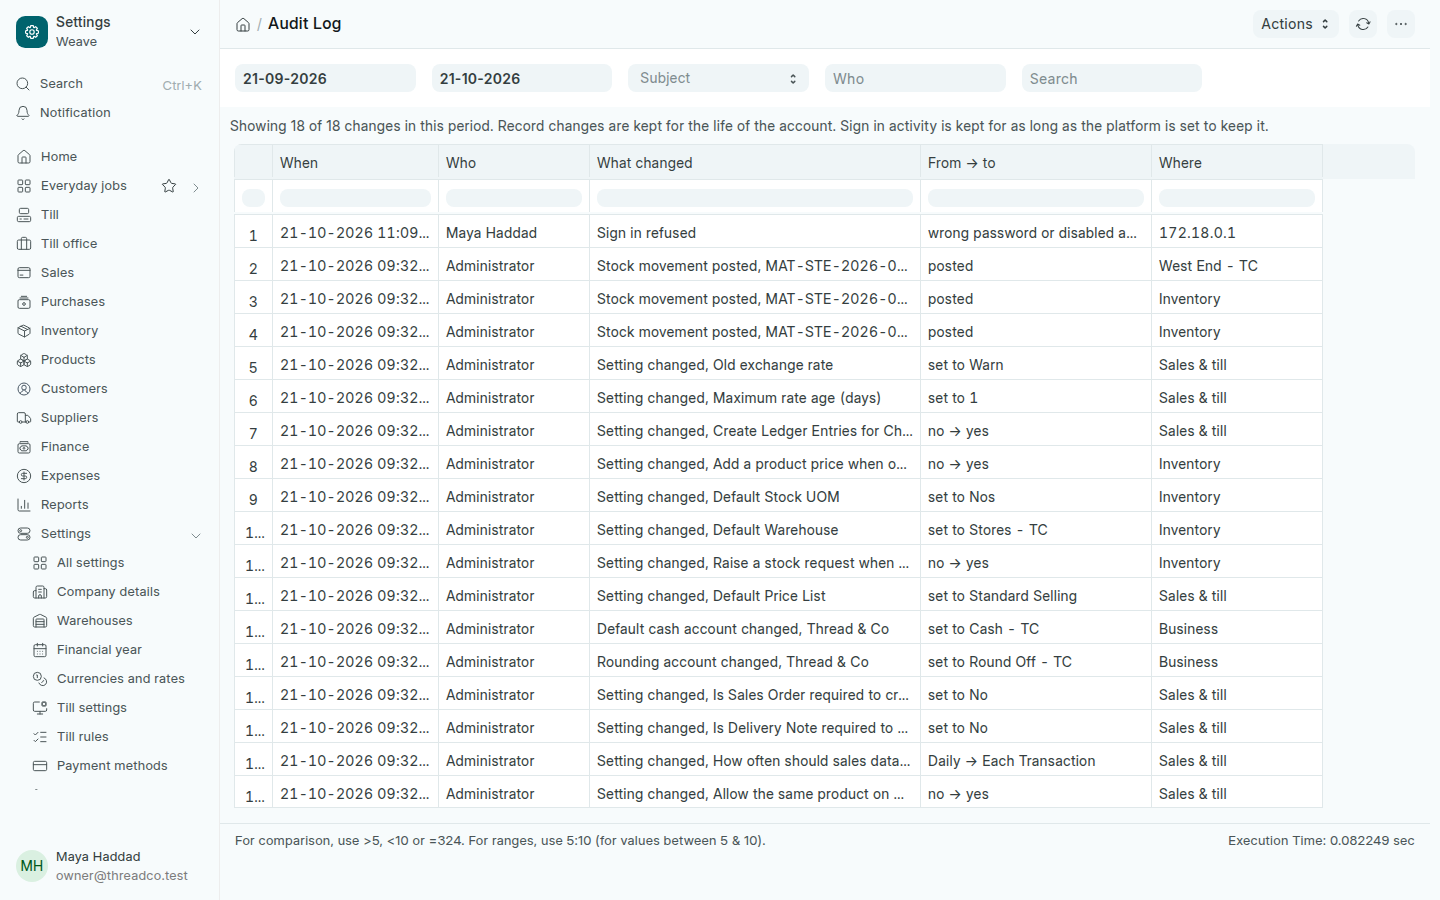Screen dimensions: 1440x900
Task: Go to Reports in sidebar
Action: pyautogui.click(x=64, y=505)
